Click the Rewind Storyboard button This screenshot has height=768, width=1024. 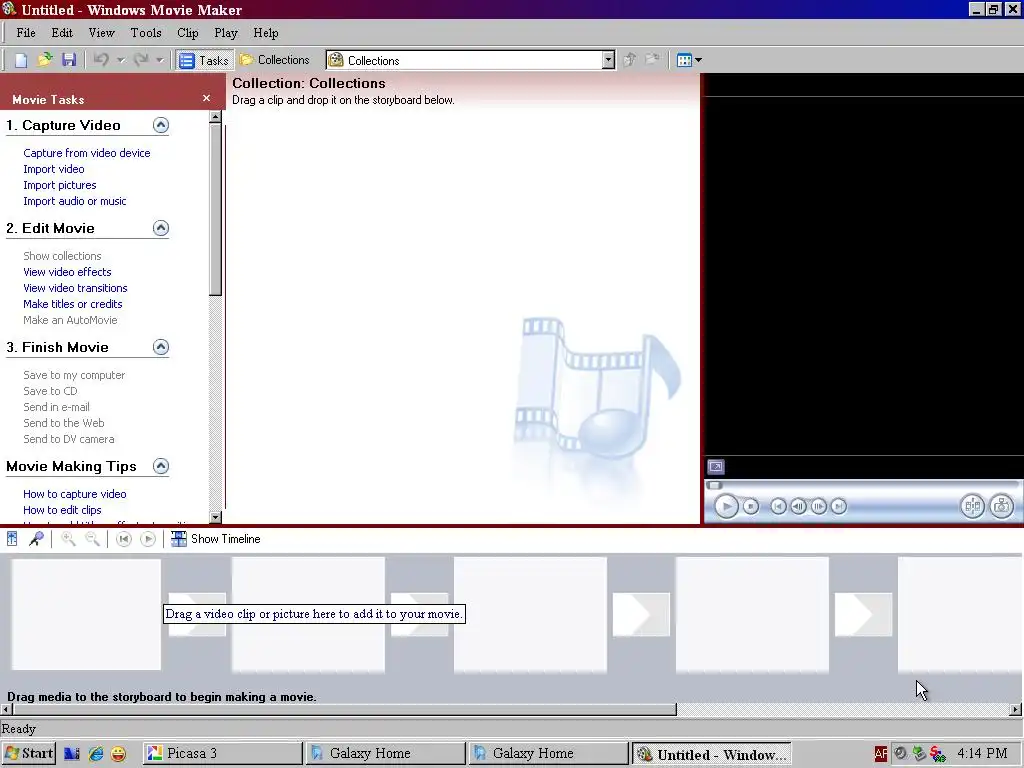tap(123, 539)
